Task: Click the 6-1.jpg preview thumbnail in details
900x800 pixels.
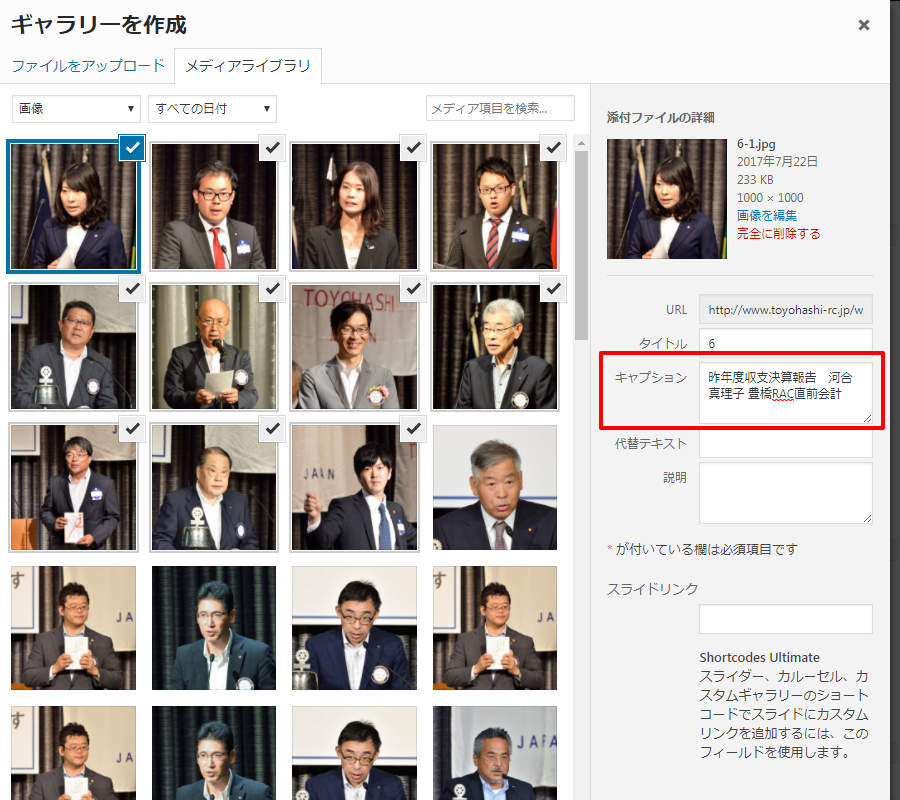Action: tap(666, 199)
